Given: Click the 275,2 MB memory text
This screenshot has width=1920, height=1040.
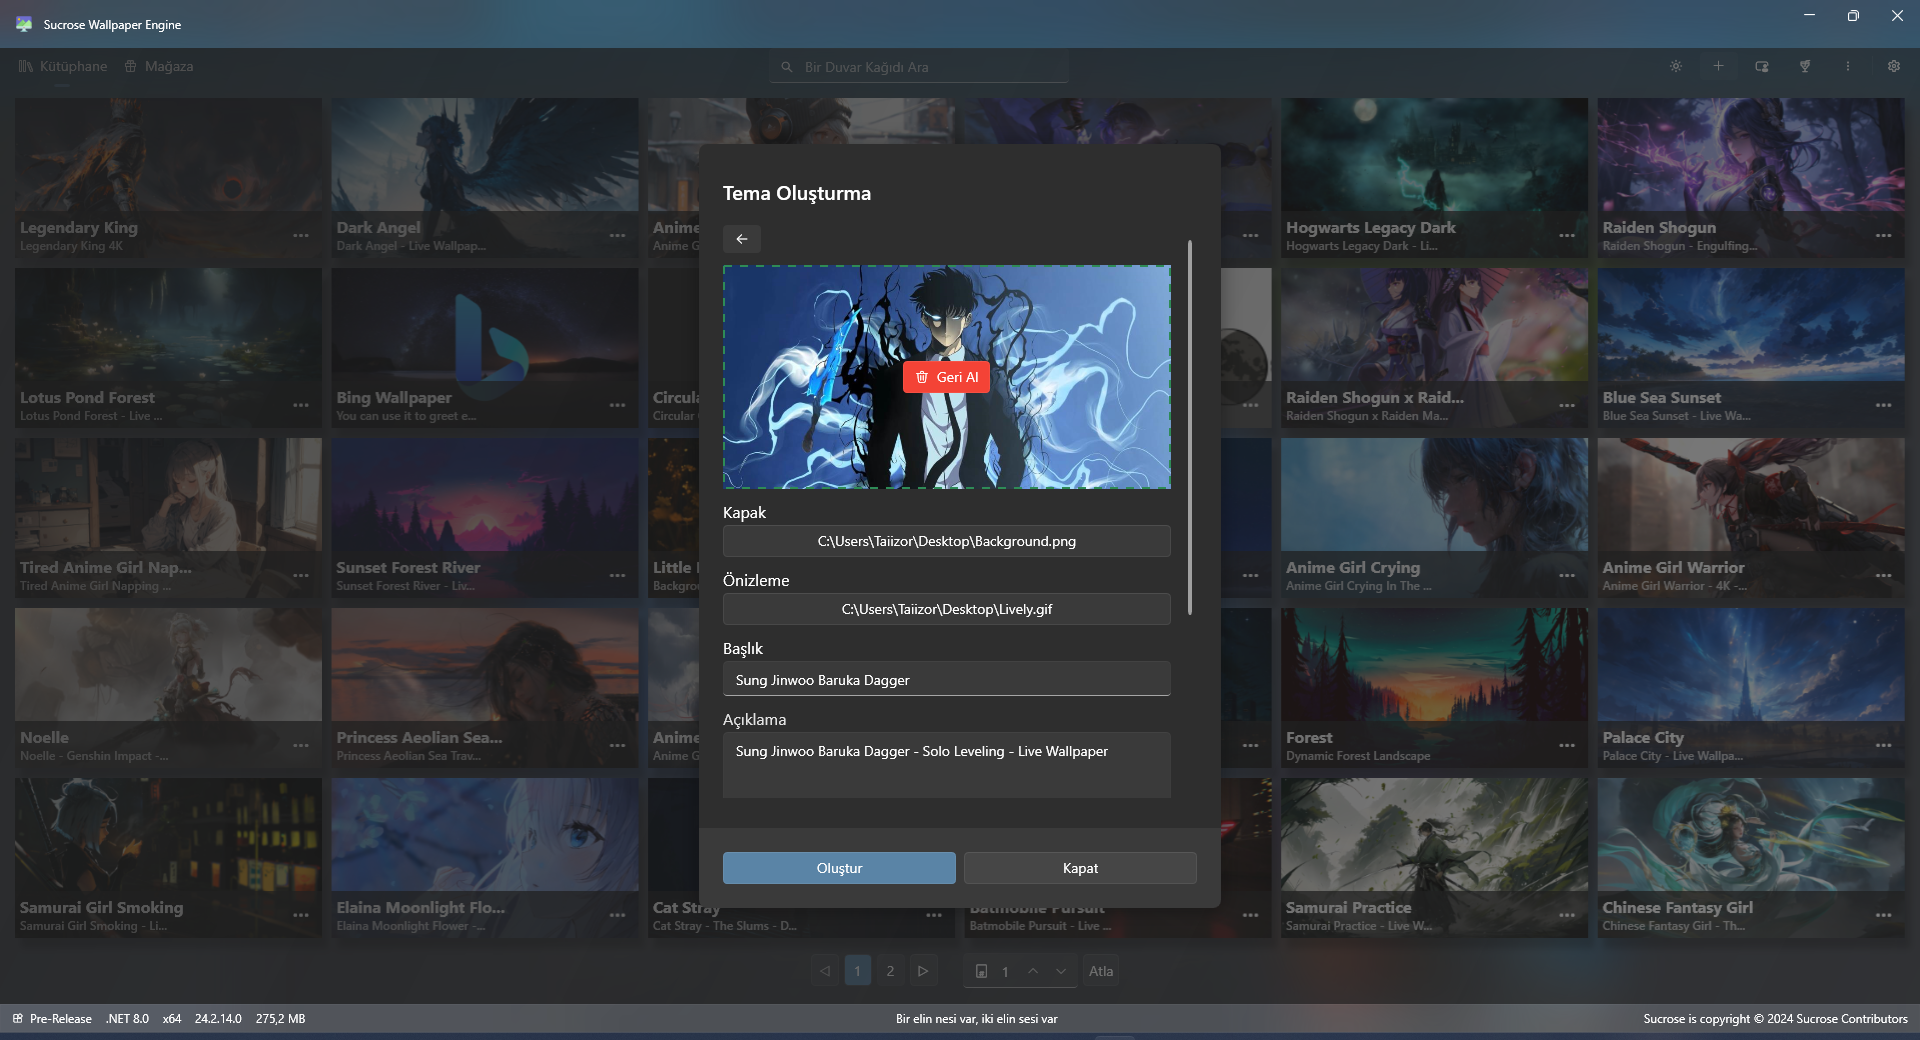Looking at the screenshot, I should (281, 1019).
